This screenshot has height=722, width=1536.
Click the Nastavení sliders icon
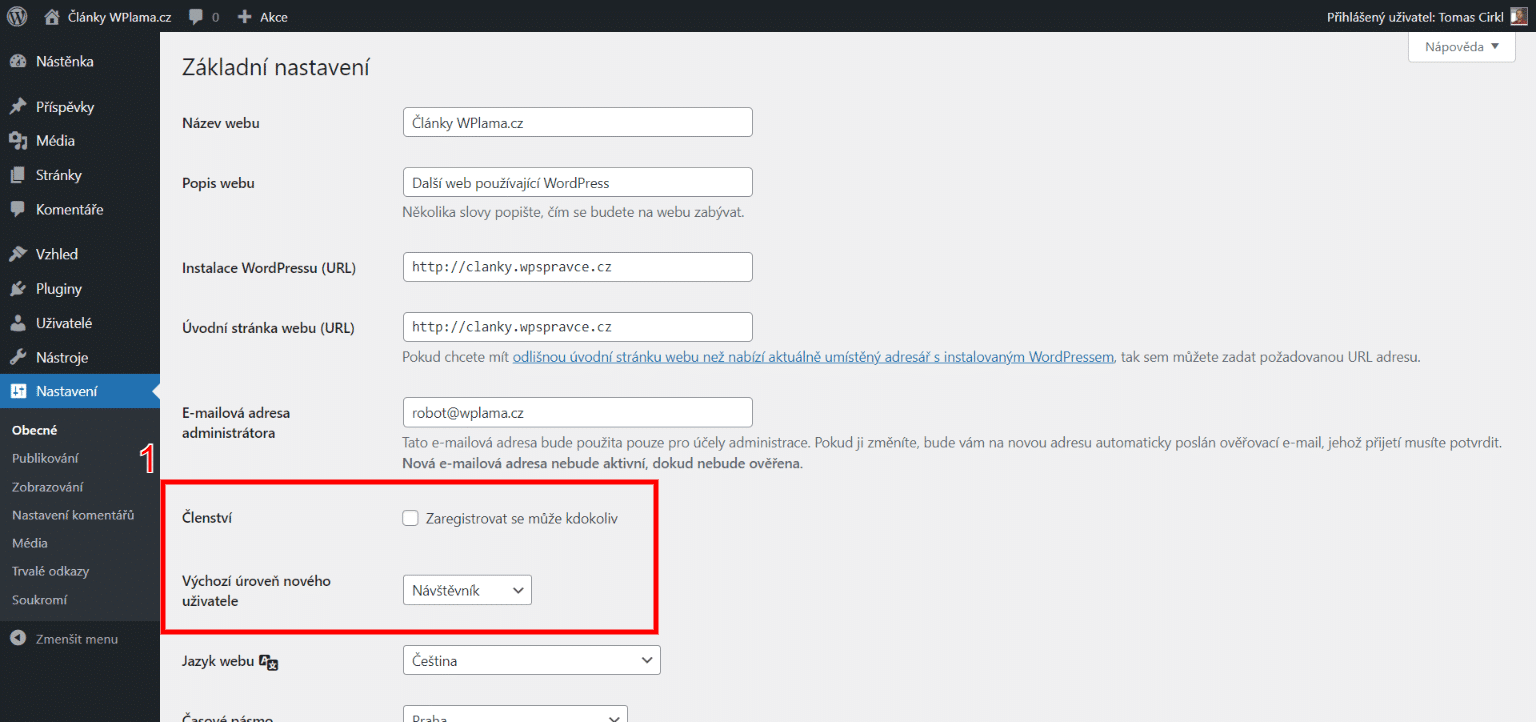coord(18,392)
